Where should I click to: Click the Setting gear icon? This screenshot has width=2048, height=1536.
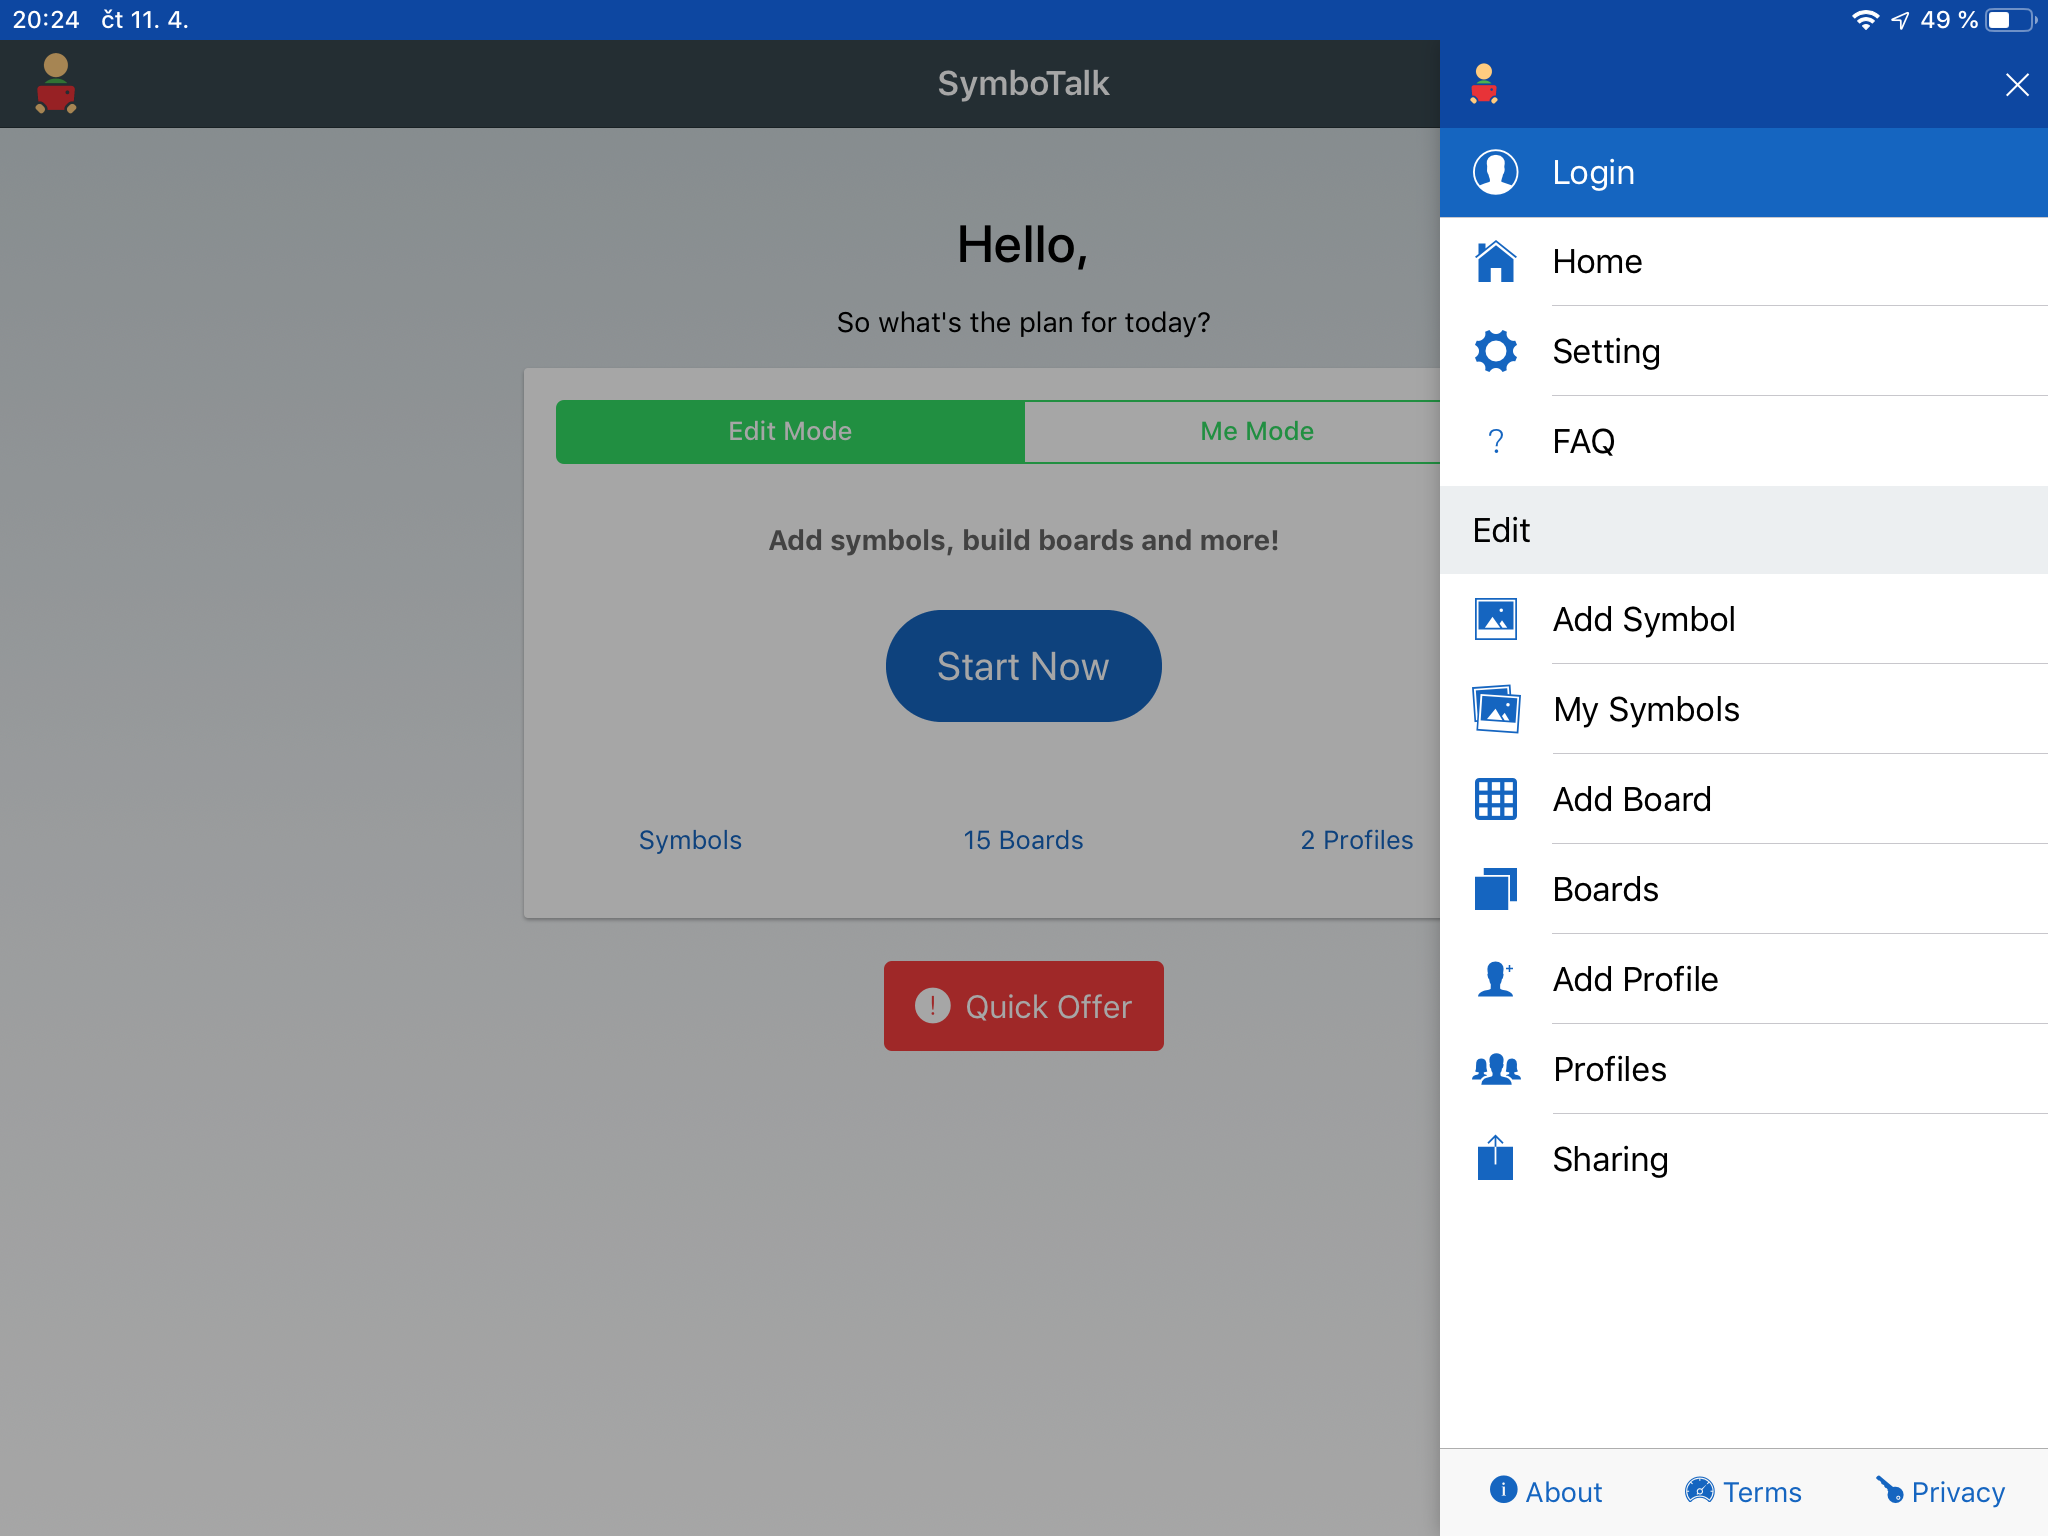coord(1495,352)
